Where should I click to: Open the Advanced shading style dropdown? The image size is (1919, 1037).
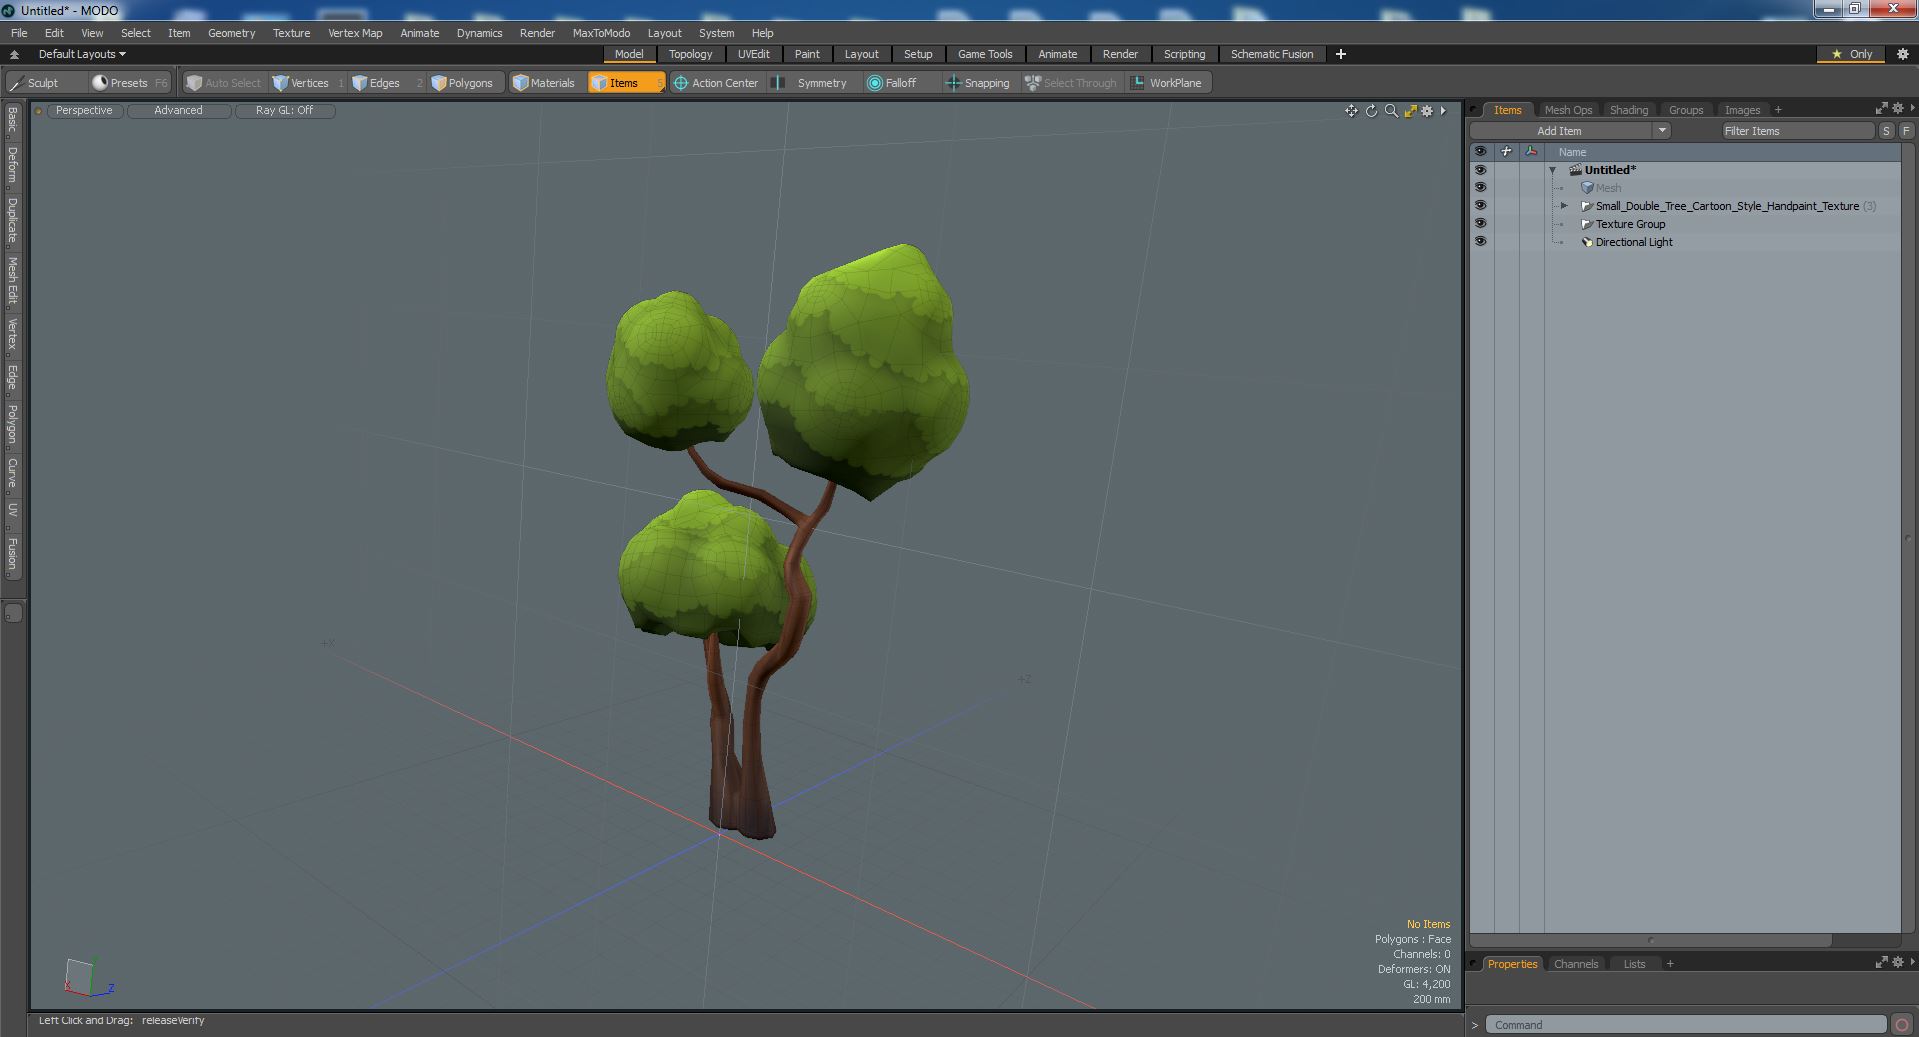point(178,111)
